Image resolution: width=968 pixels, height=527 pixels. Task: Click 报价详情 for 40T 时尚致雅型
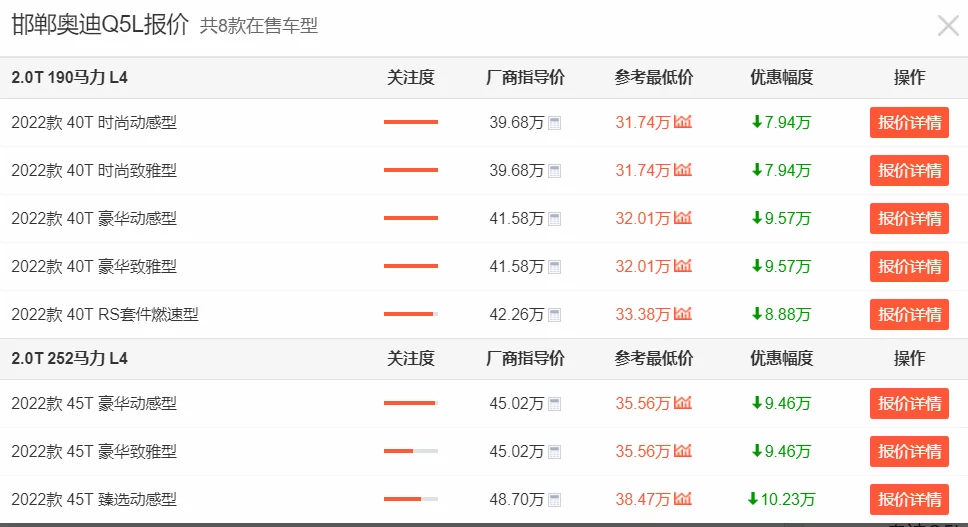click(x=909, y=170)
